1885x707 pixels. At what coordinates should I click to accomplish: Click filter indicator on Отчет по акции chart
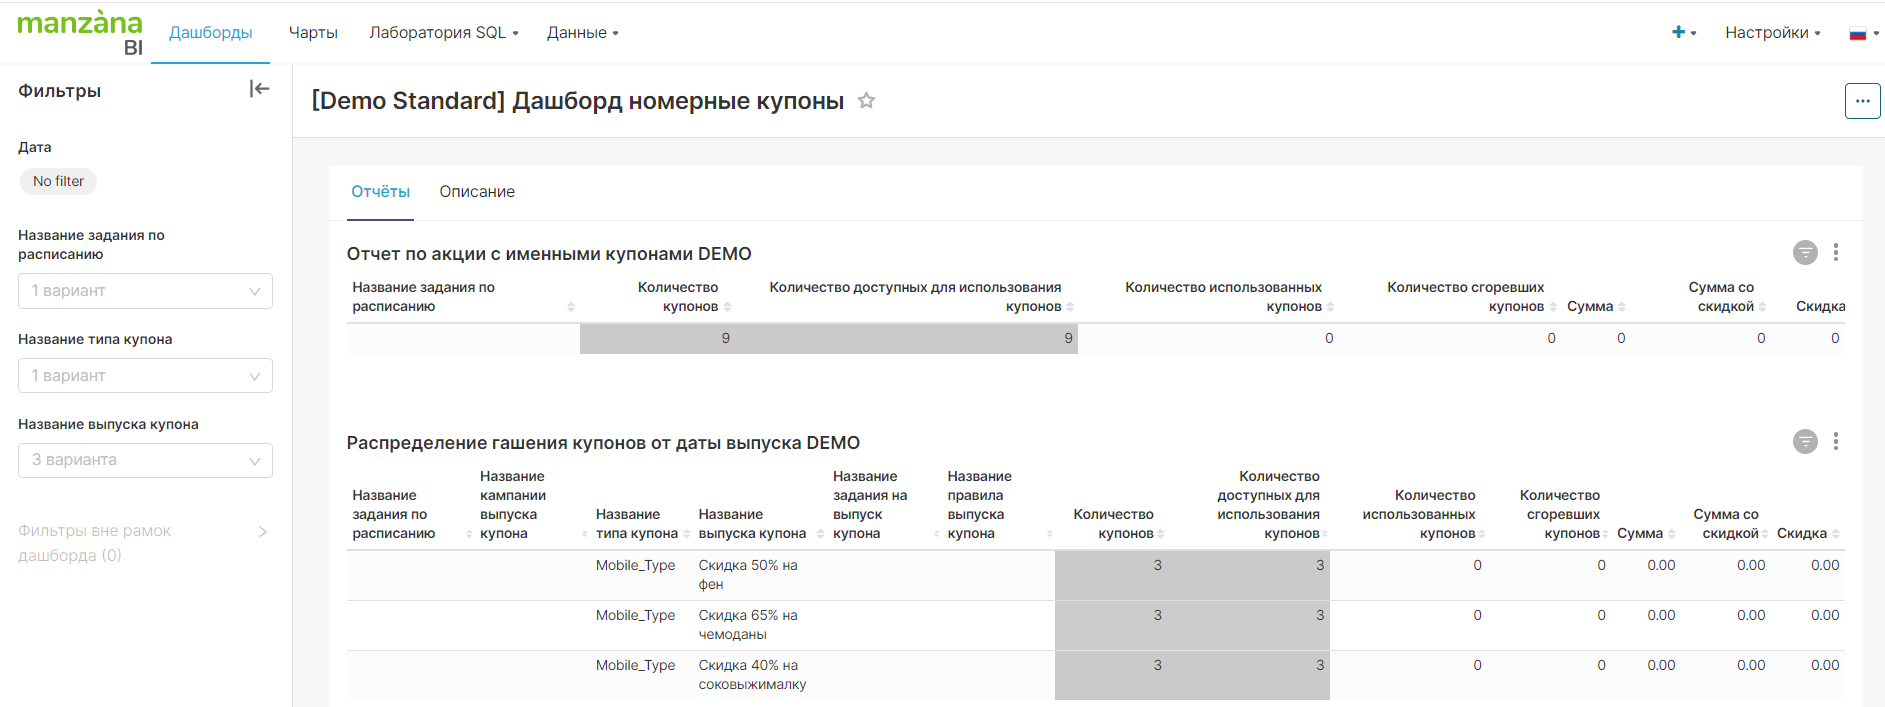1804,253
